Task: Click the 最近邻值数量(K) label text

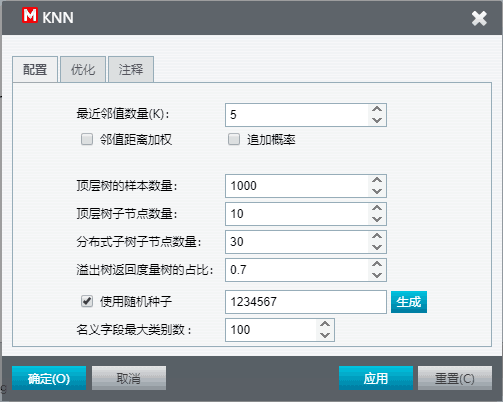Action: pos(123,114)
